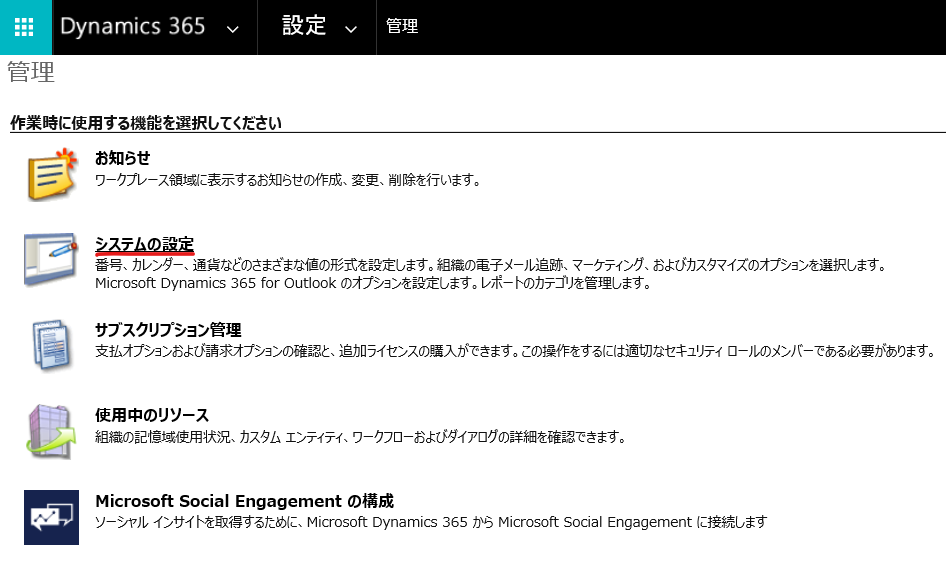
Task: Click the description starting ソーシャル インサイトを取得
Action: pyautogui.click(x=431, y=522)
